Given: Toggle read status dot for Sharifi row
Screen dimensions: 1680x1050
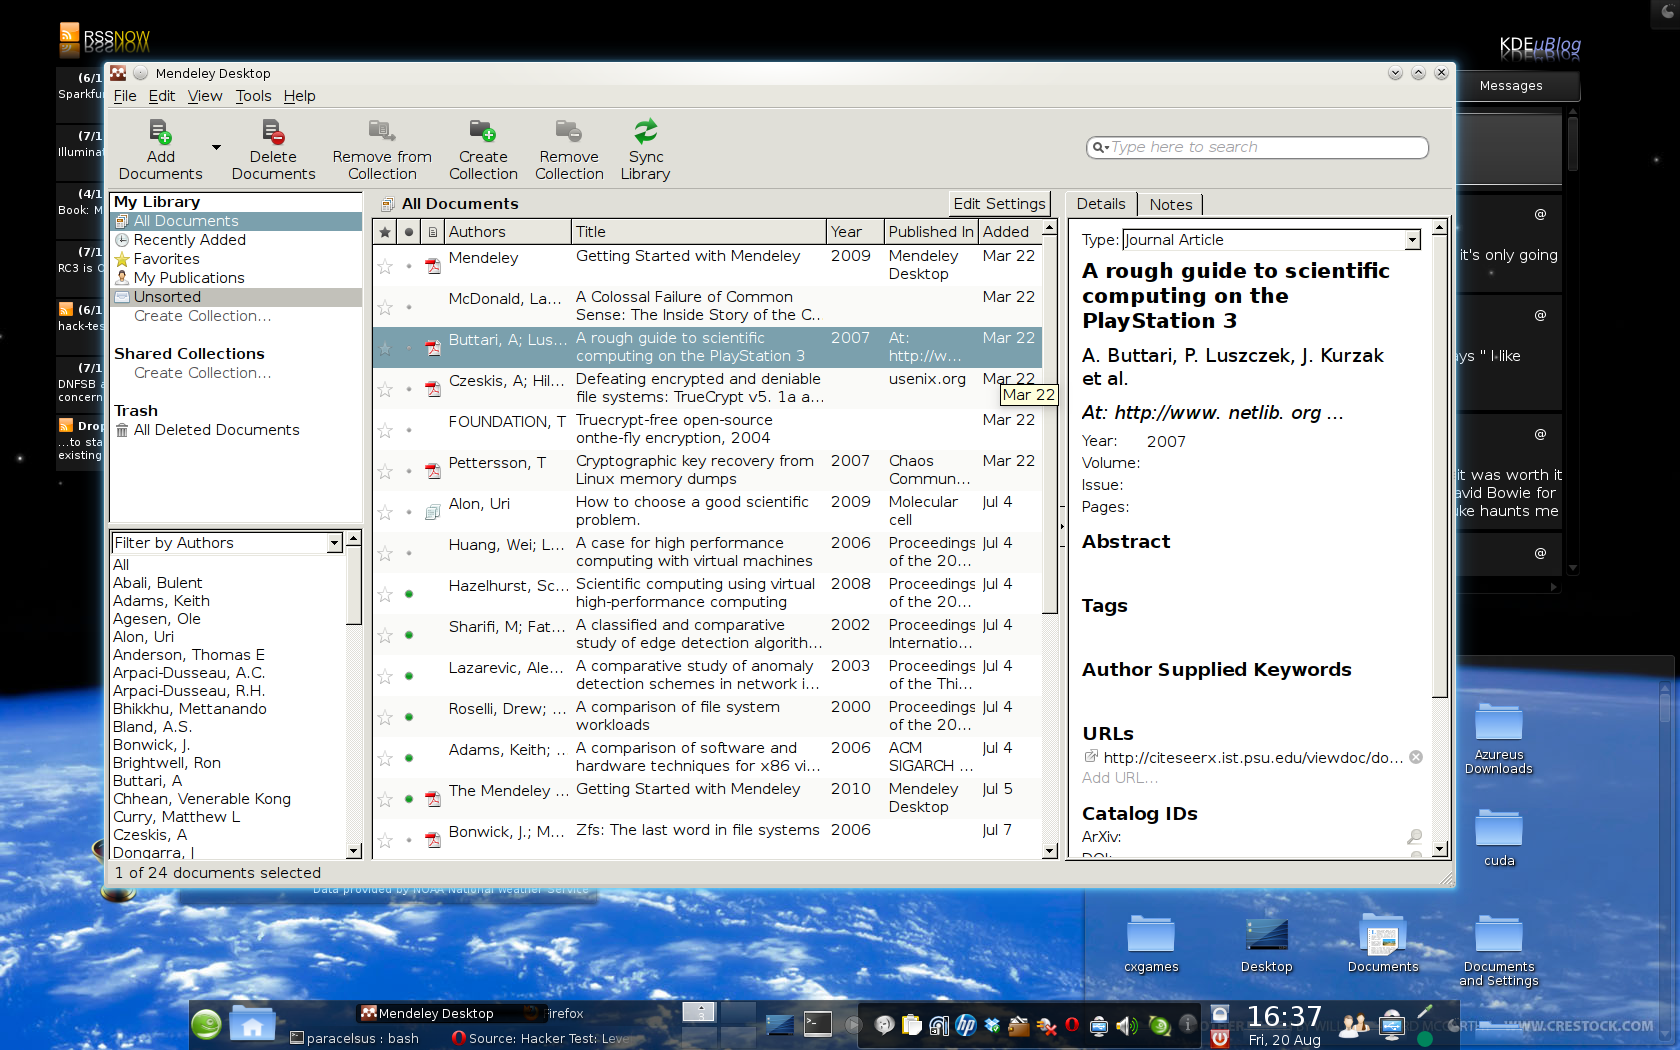Looking at the screenshot, I should 409,635.
